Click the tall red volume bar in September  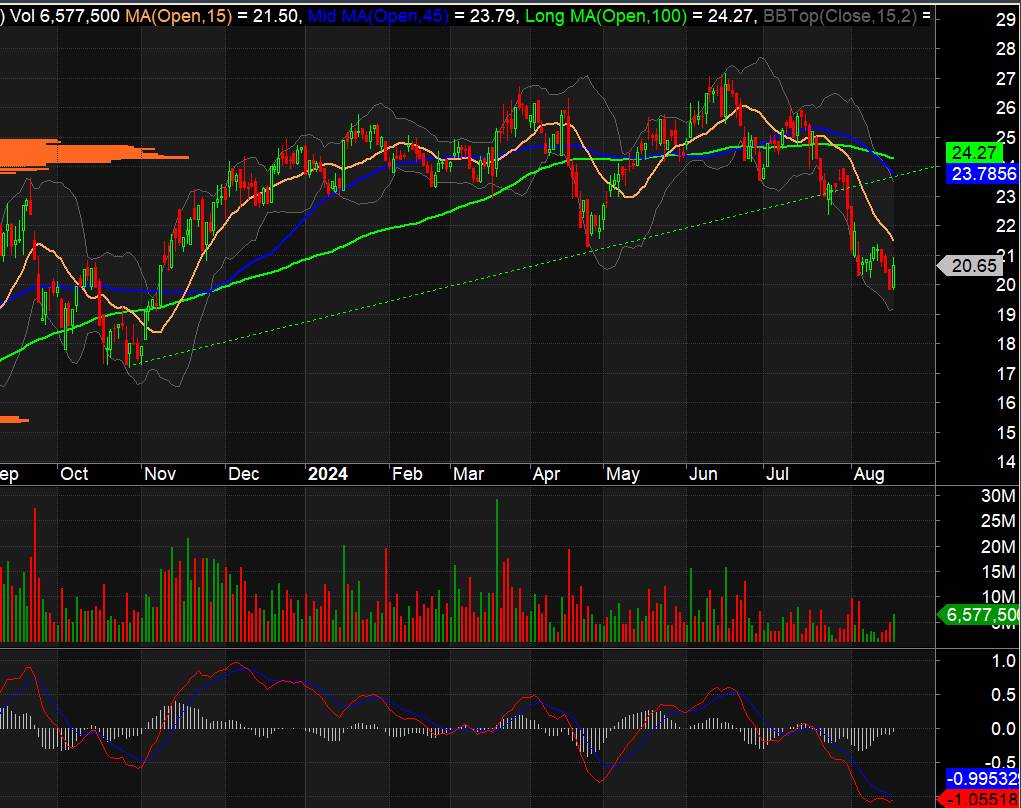point(35,575)
